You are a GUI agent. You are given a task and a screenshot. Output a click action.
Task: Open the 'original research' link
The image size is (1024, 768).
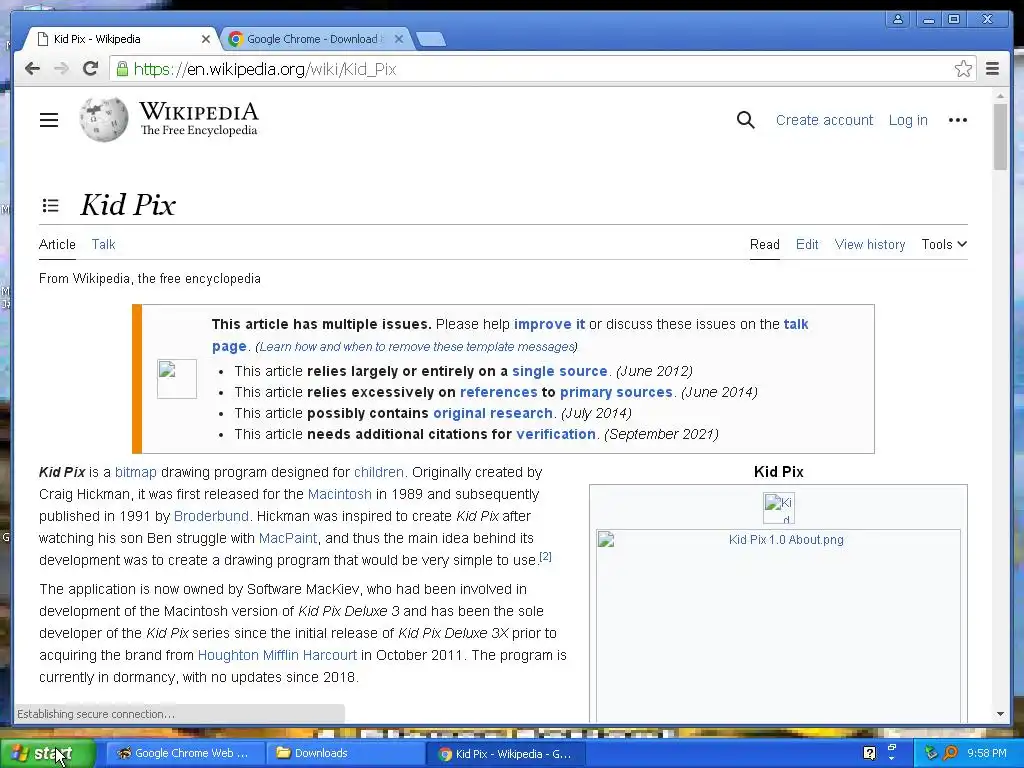[x=493, y=413]
